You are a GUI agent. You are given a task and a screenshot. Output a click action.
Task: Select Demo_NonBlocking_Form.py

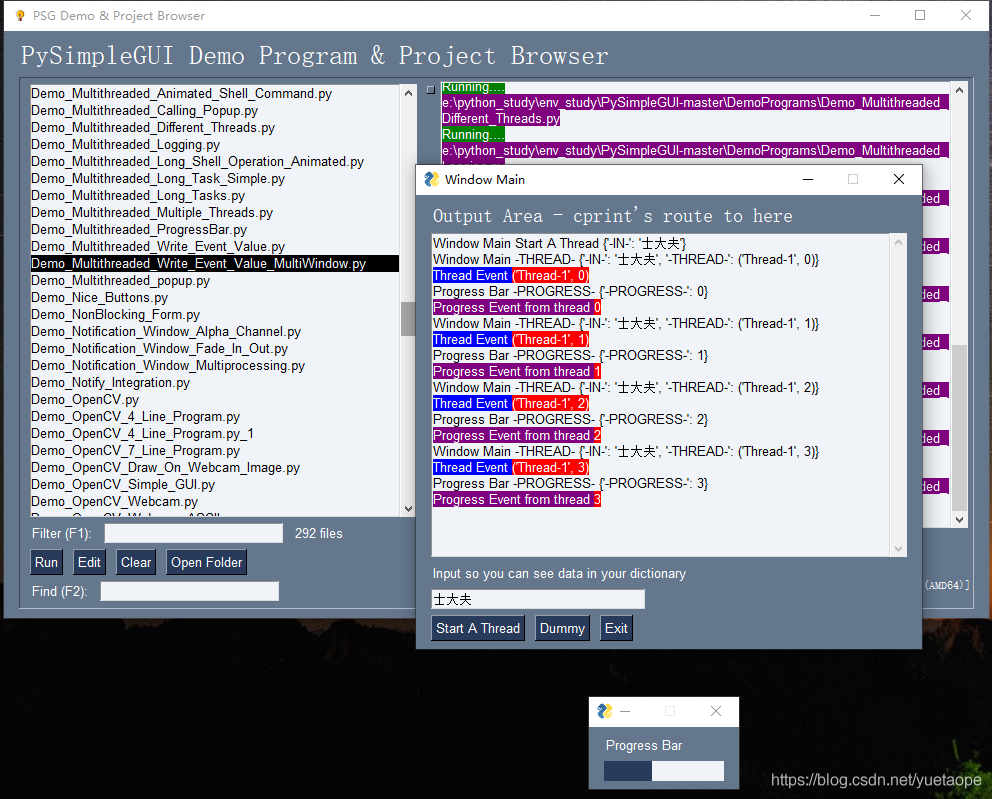click(214, 315)
